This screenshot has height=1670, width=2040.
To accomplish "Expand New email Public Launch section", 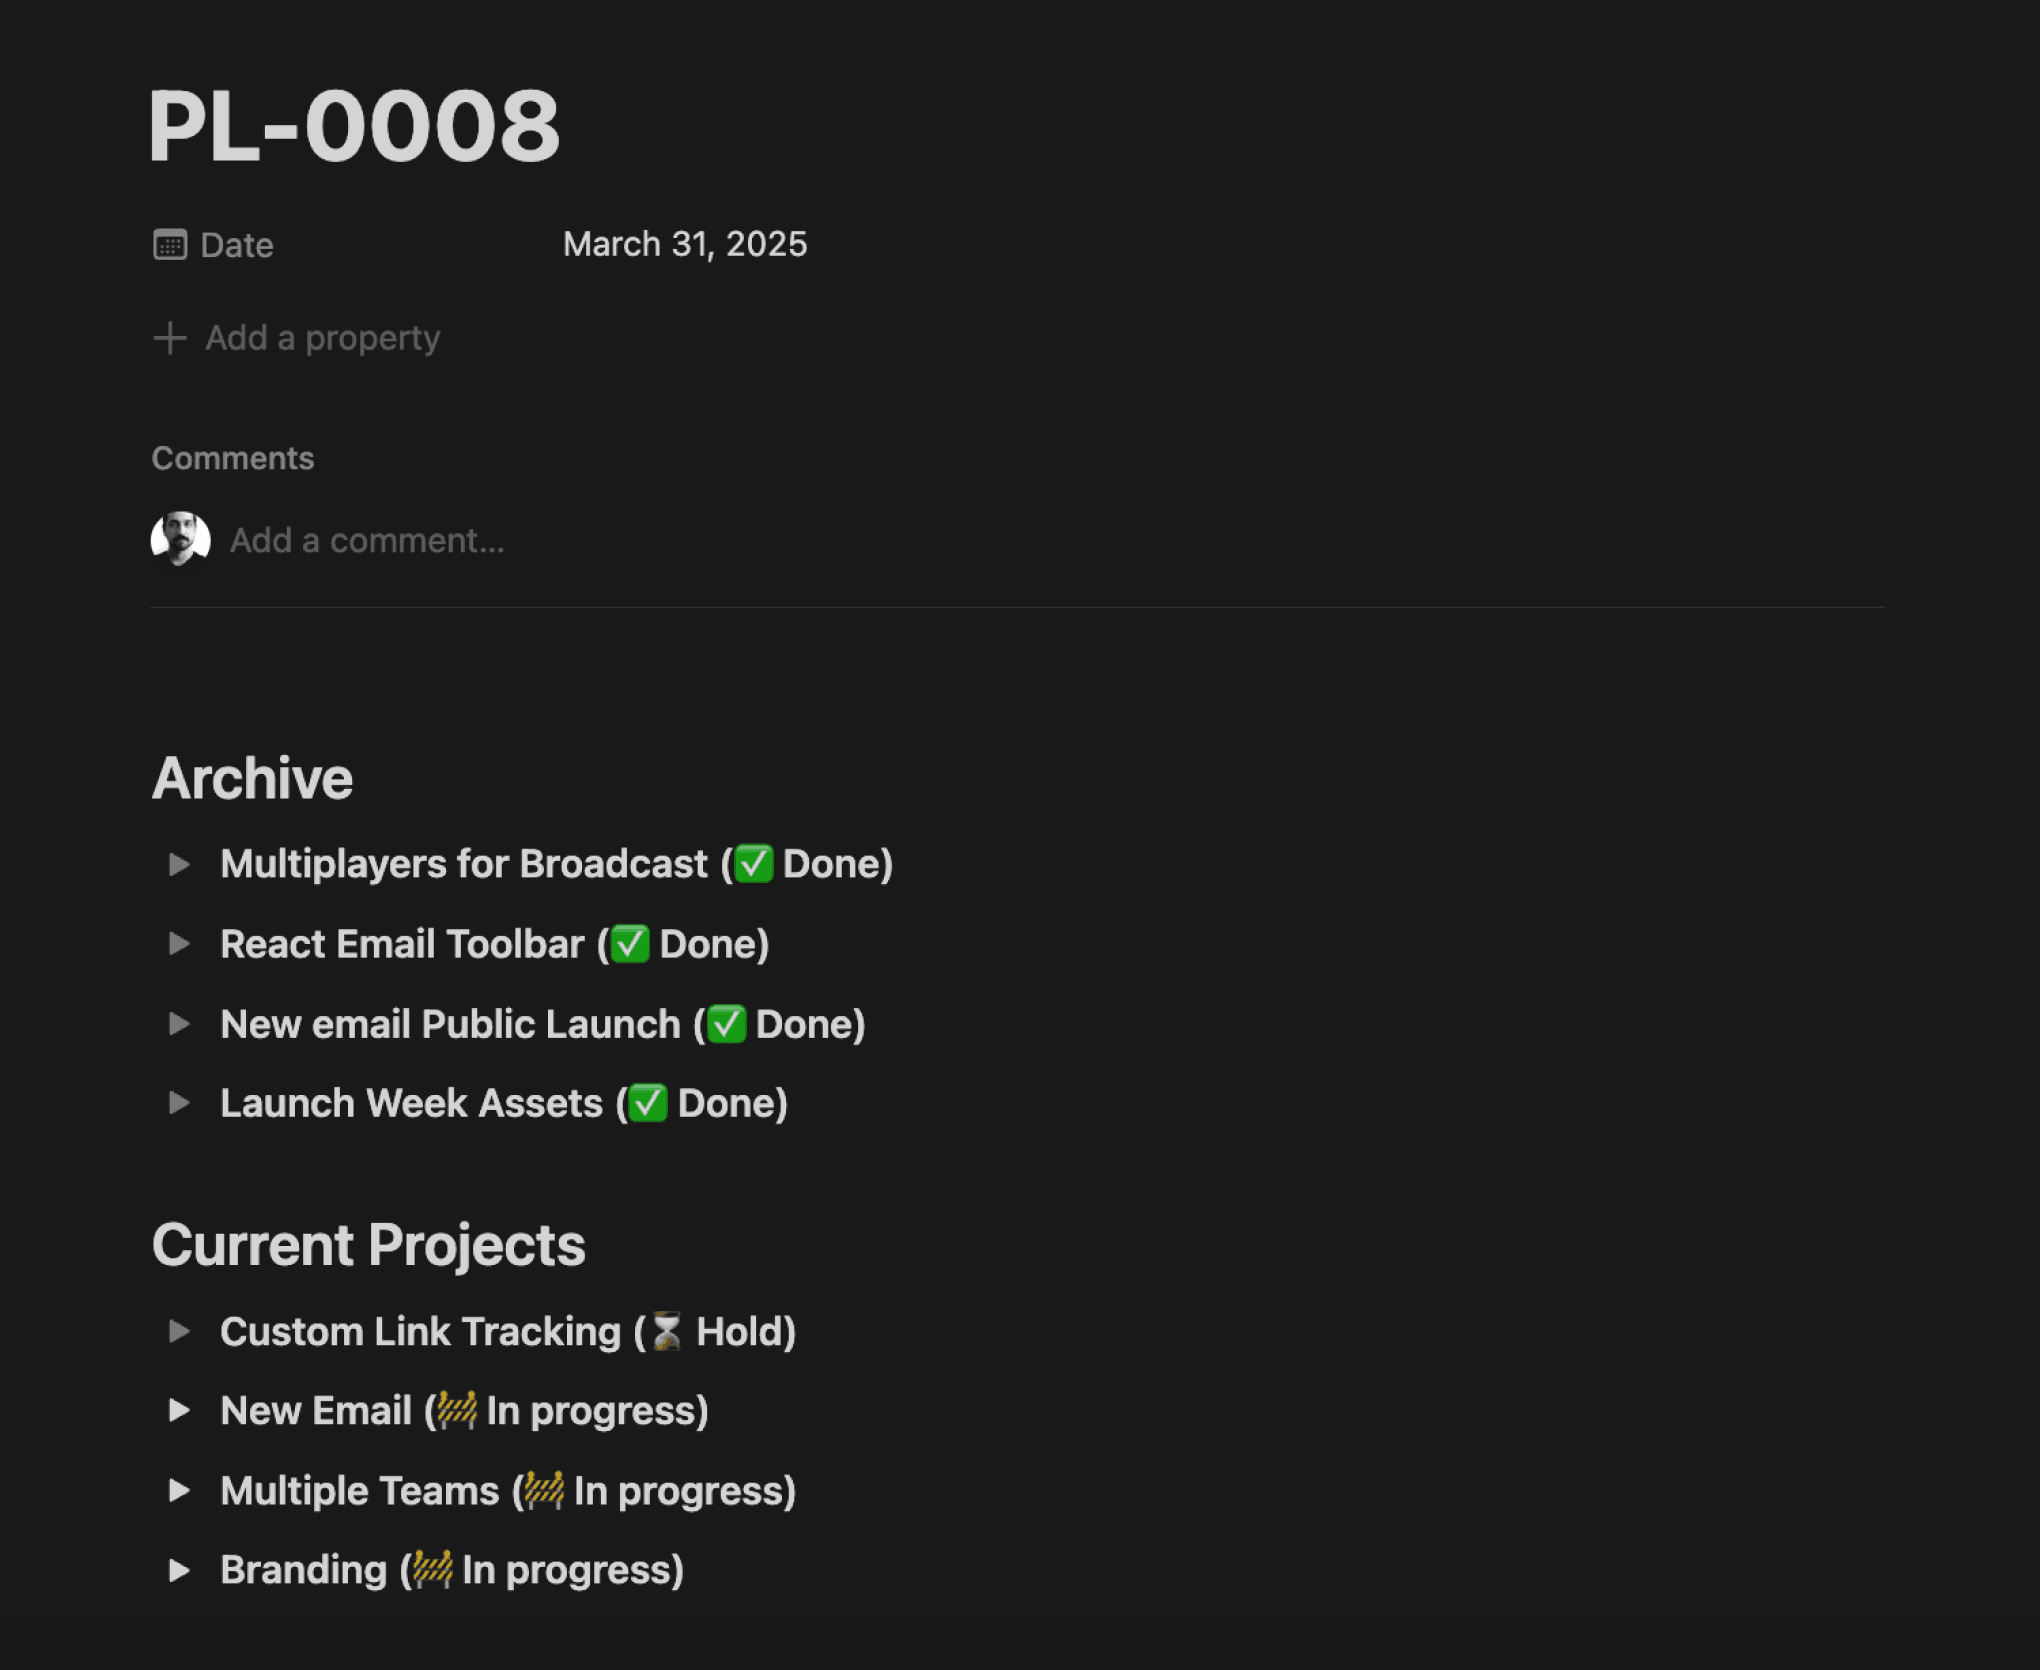I will click(179, 1024).
